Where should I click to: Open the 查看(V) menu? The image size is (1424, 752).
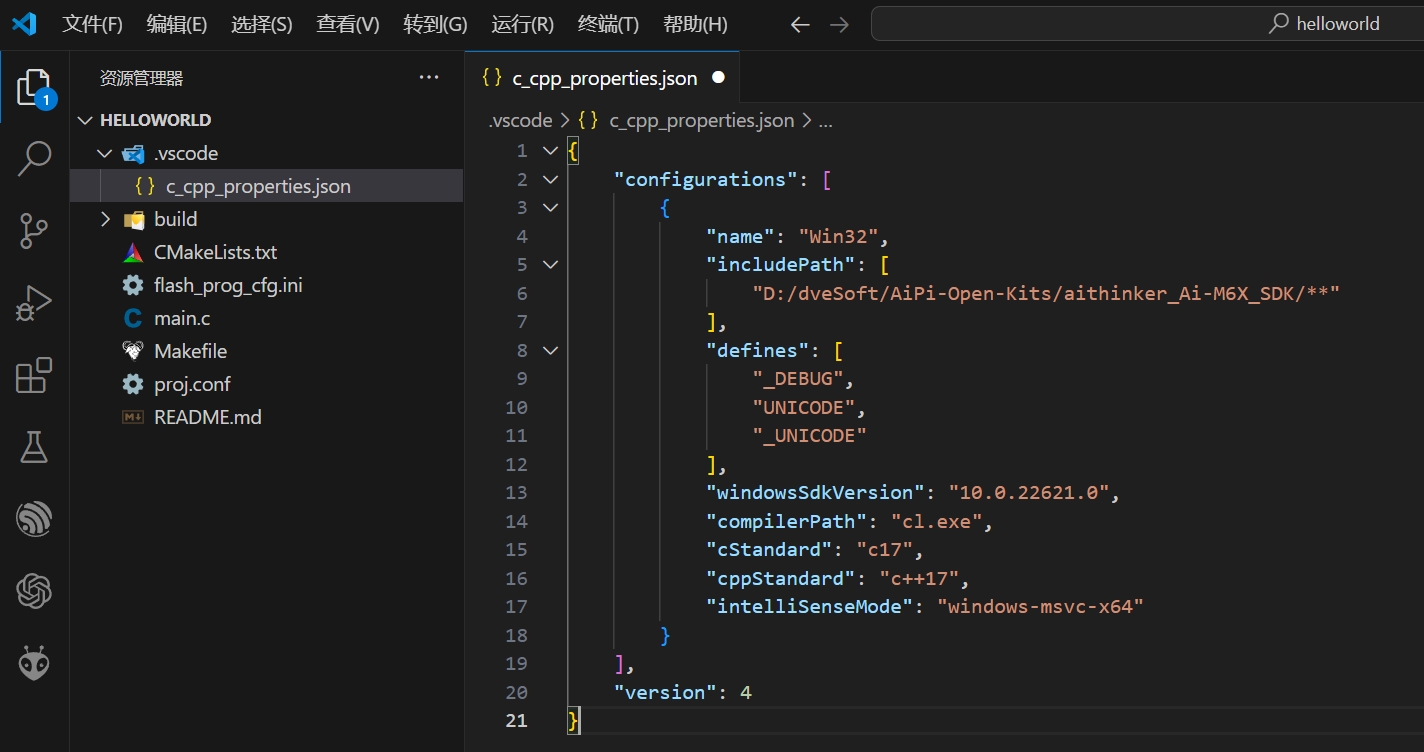[x=348, y=25]
